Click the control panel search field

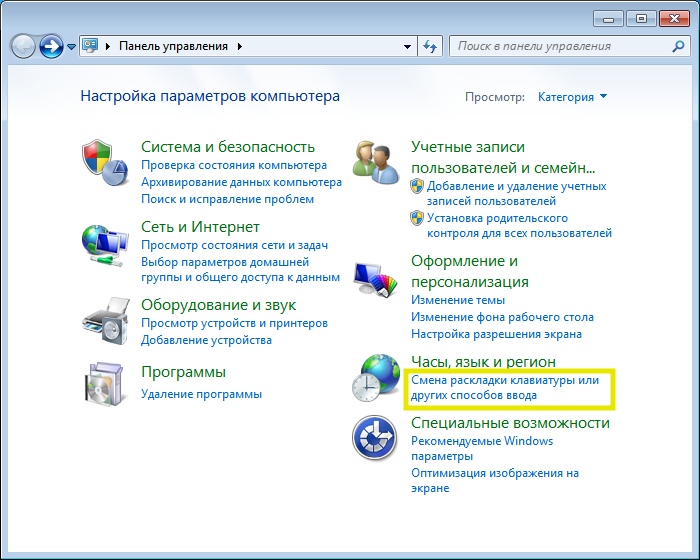560,46
